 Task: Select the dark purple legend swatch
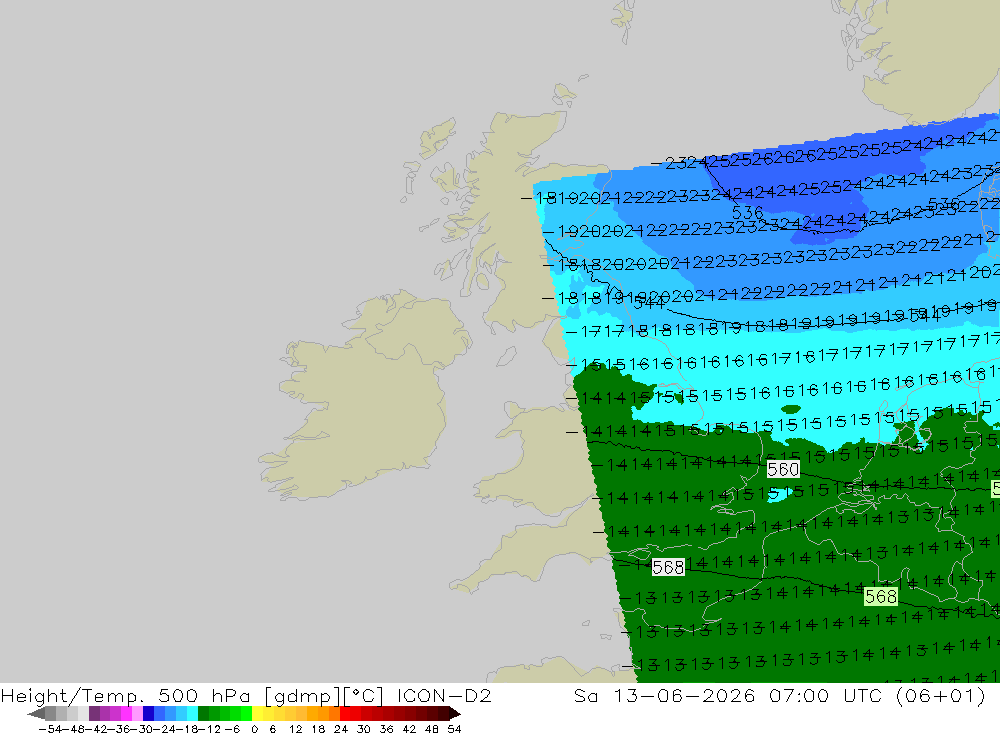tap(94, 713)
